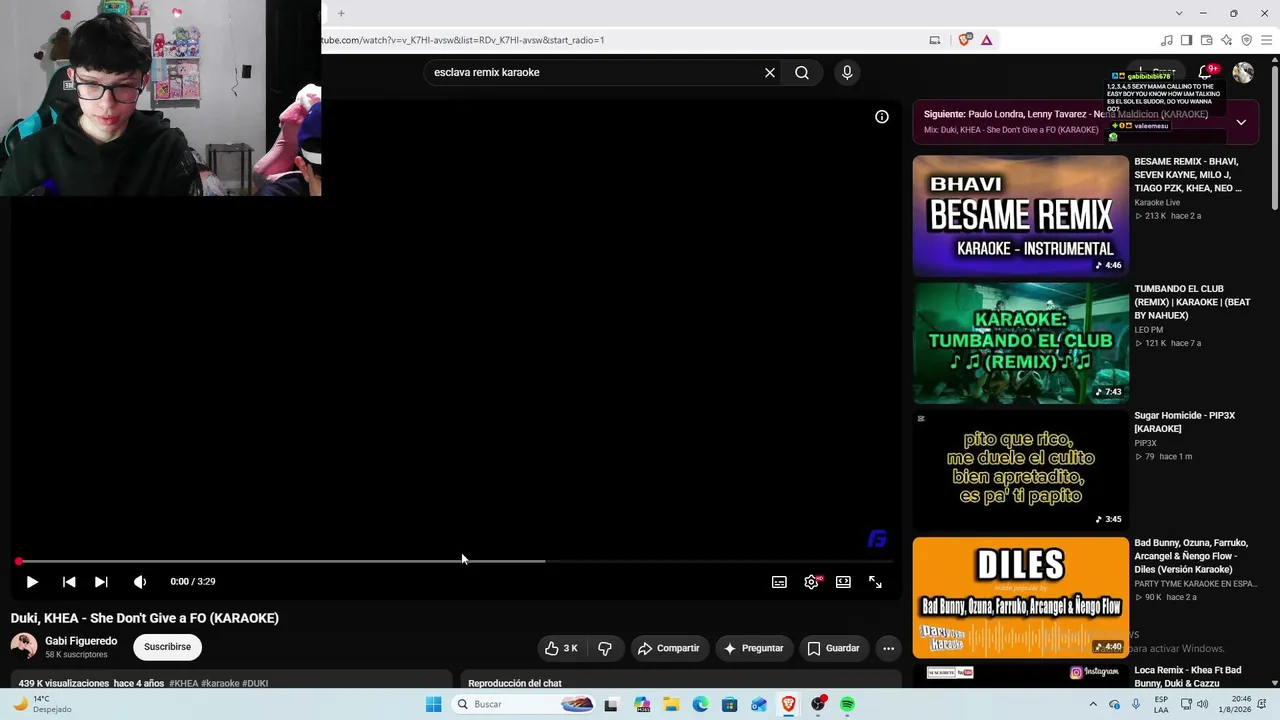
Task: Click the browser address bar URL
Action: (x=463, y=40)
